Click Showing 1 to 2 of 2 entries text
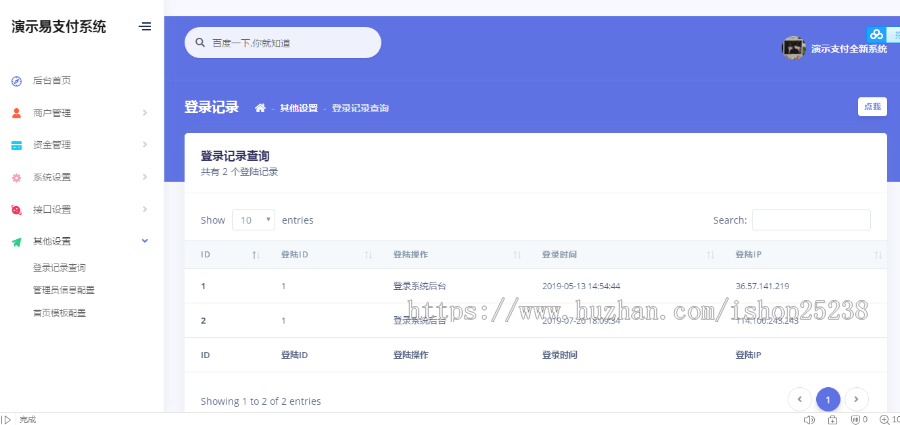 (261, 401)
